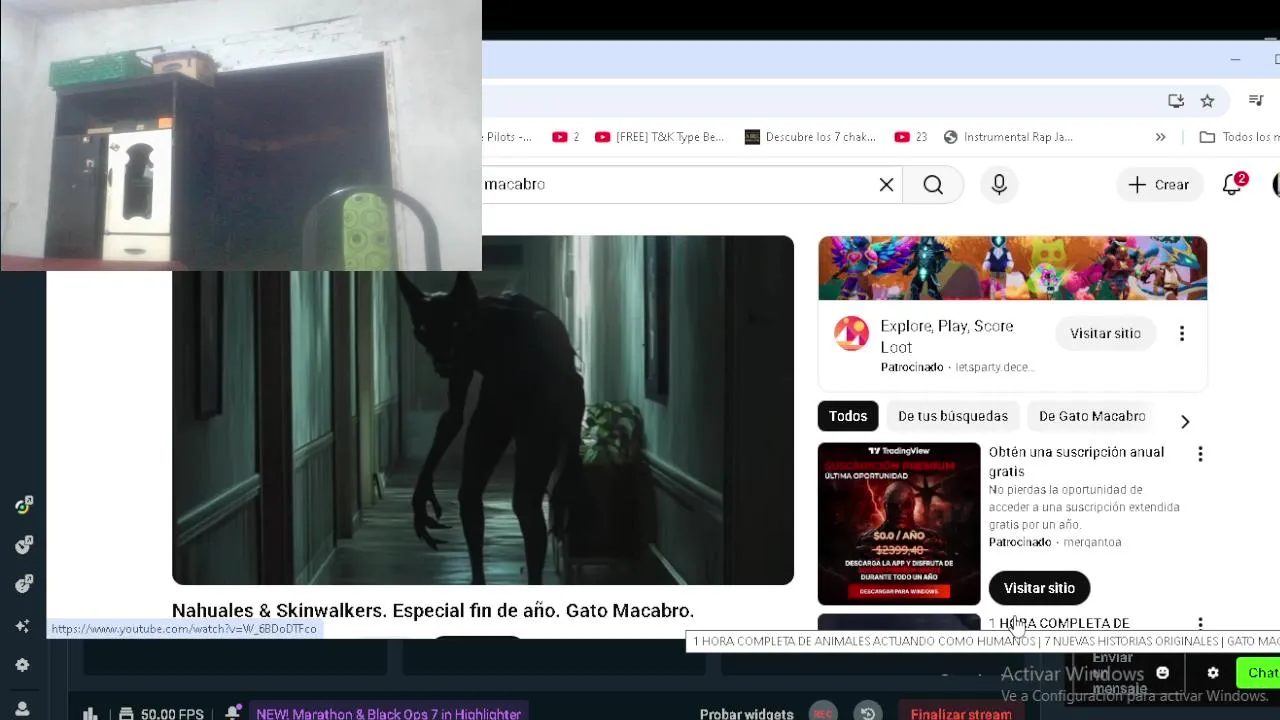1280x720 pixels.
Task: Open the profile icon in the streaming sidebar
Action: pyautogui.click(x=23, y=708)
